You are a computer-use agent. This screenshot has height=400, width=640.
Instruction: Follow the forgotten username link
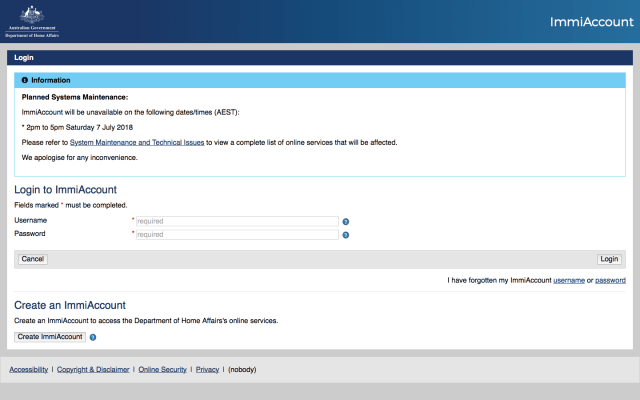click(569, 281)
